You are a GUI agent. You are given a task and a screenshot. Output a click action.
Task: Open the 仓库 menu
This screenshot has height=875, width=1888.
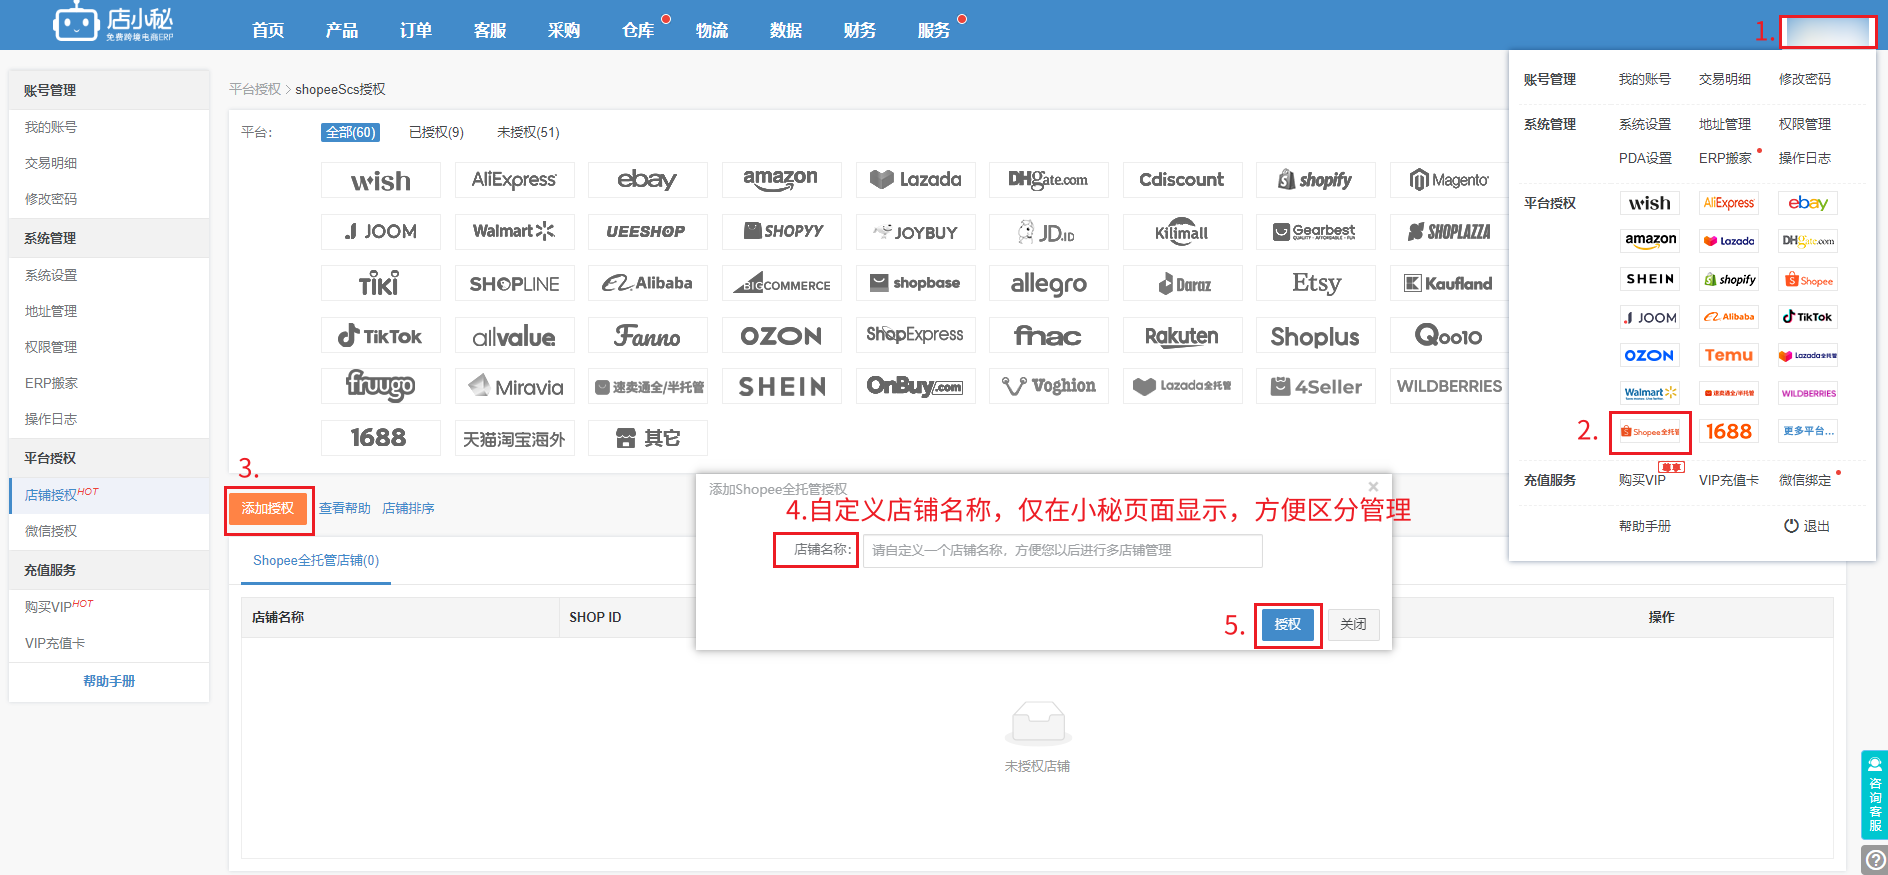coord(638,30)
